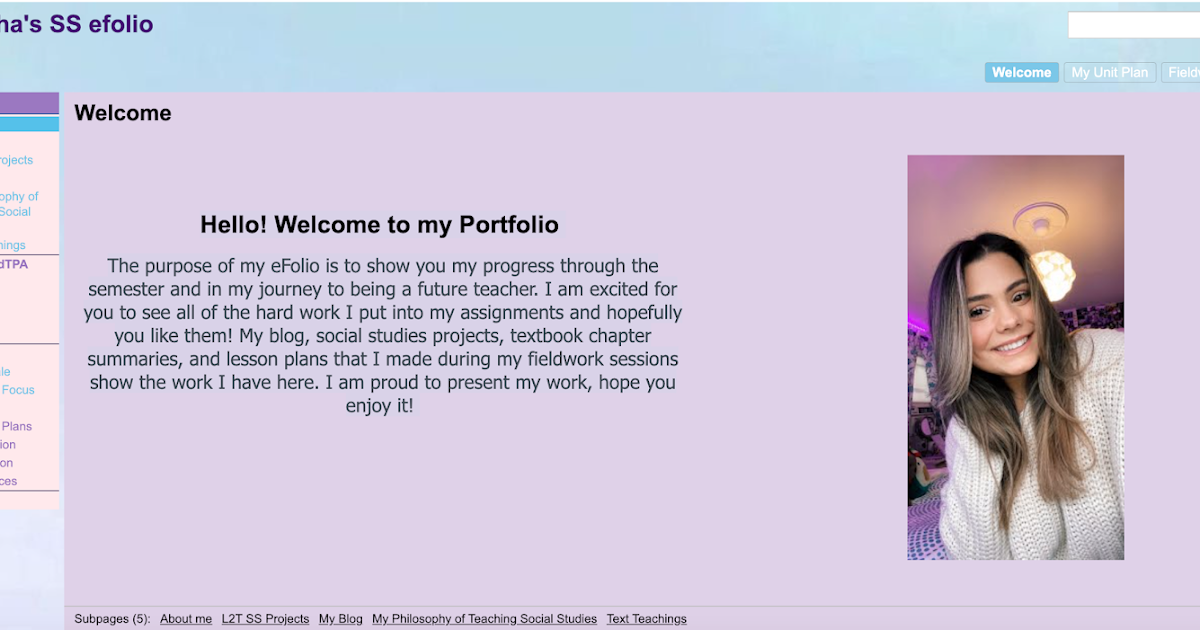Click the bottom-most link in the left sidebar
This screenshot has width=1200, height=630.
[10, 481]
